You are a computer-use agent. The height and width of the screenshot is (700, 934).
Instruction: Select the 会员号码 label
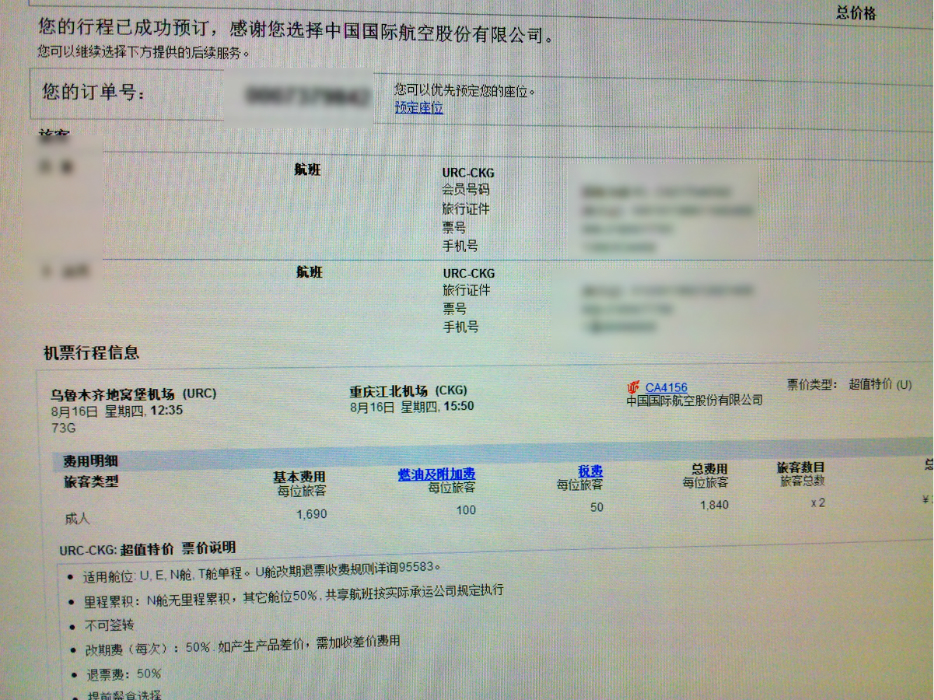[465, 189]
